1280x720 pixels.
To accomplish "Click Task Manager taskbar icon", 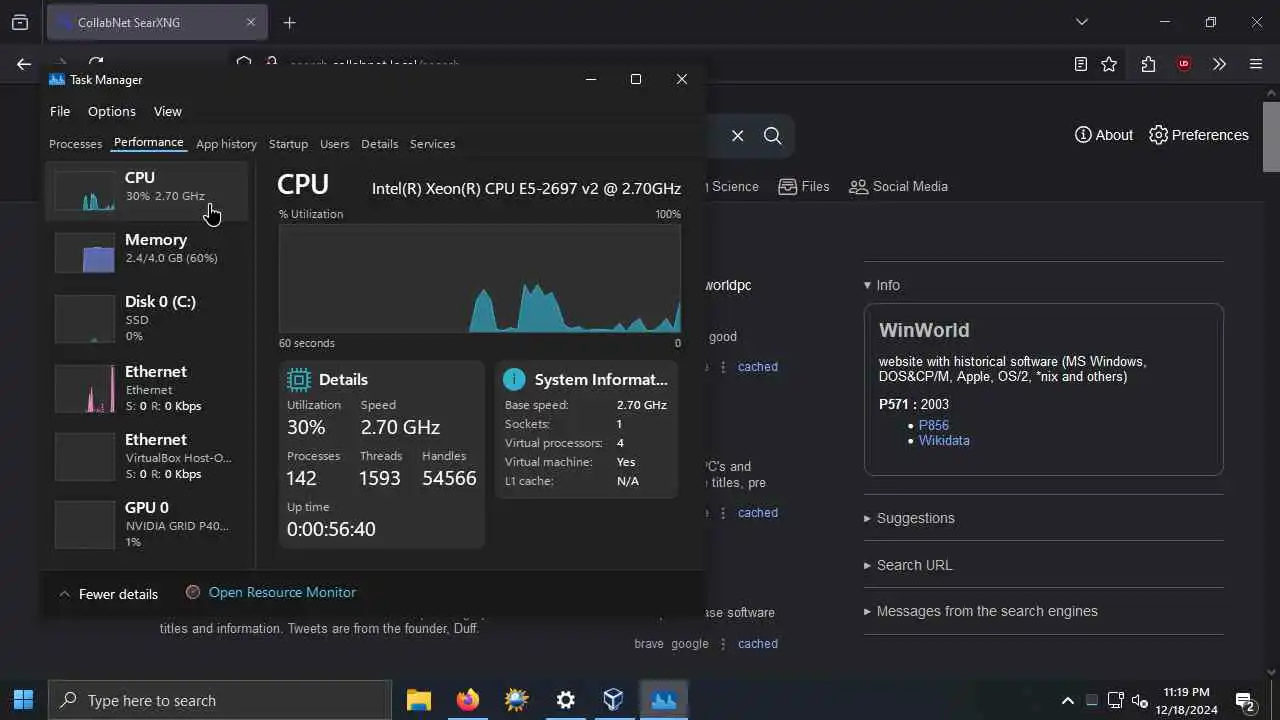I will pos(664,700).
